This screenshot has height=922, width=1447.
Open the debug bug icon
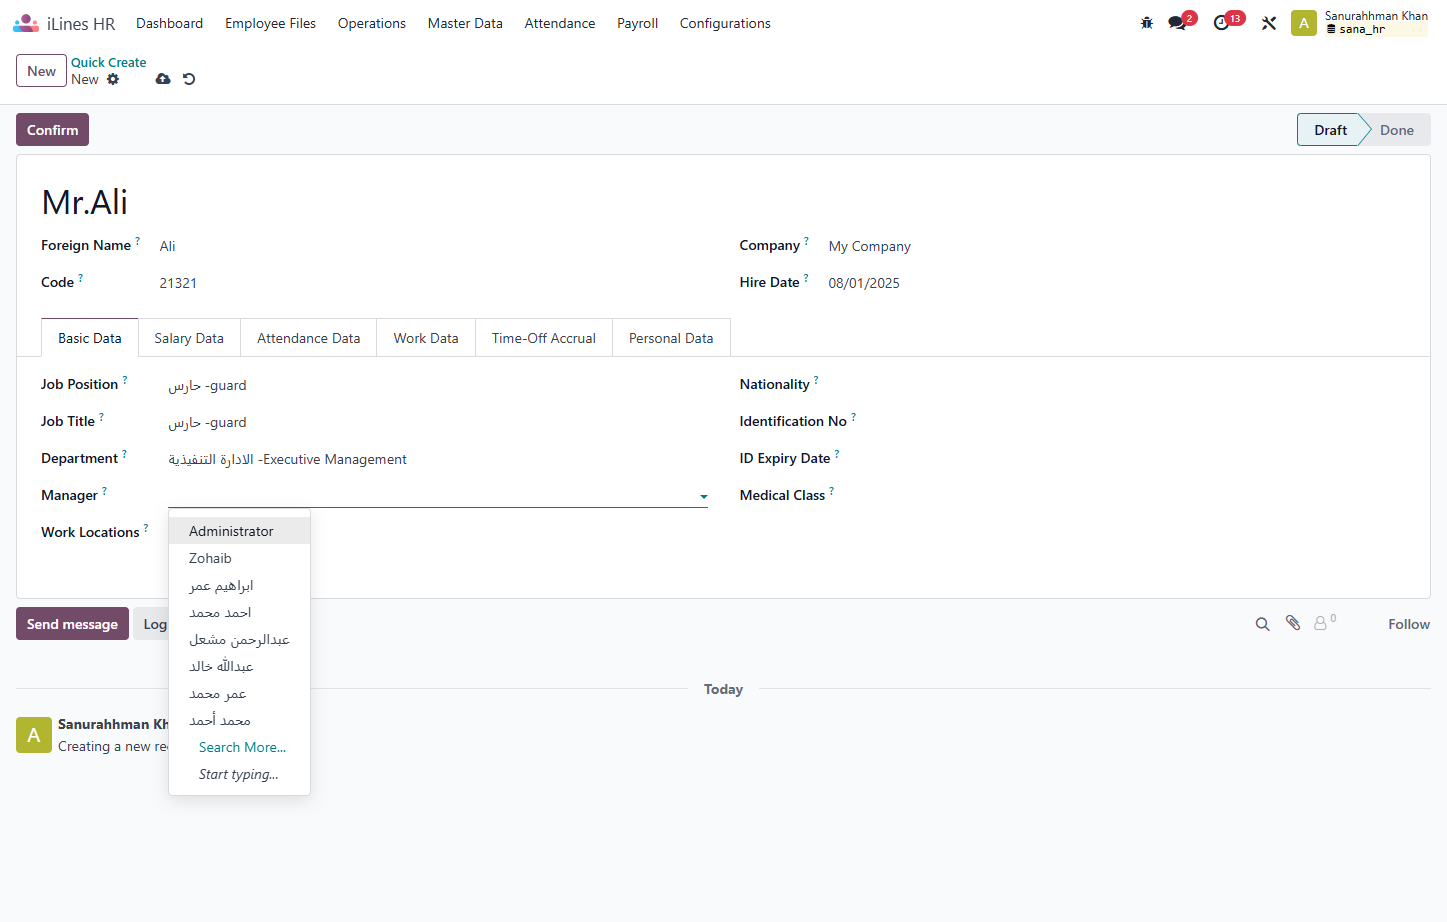tap(1147, 23)
